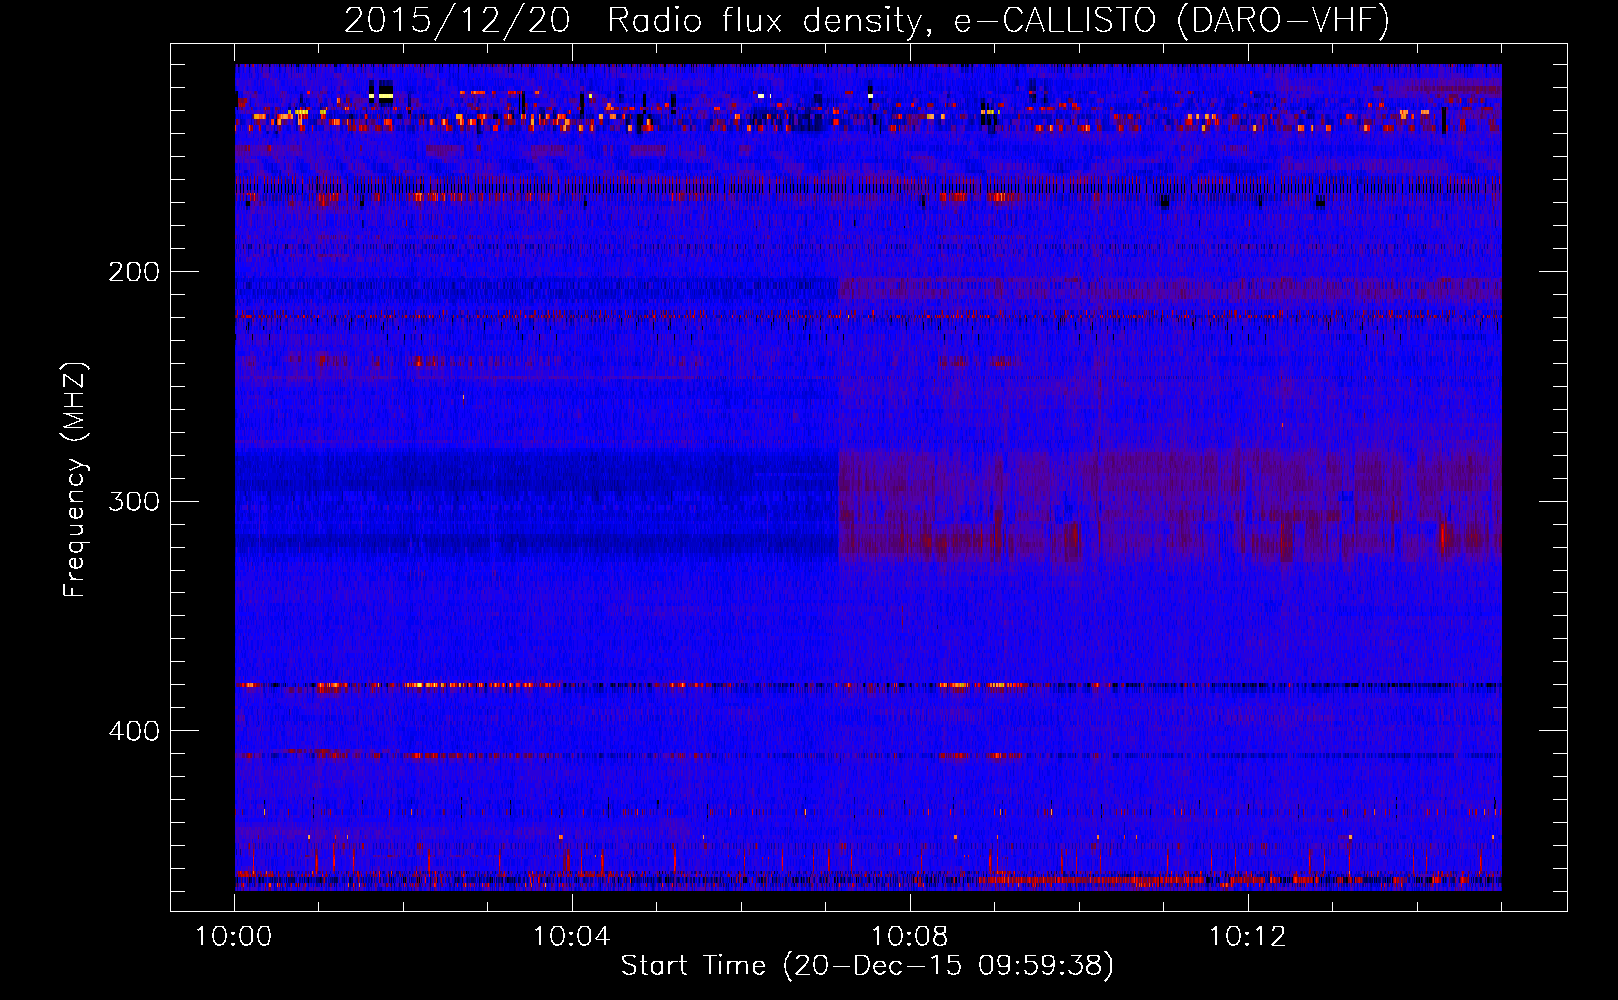Select the 10:08 time tick label
Viewport: 1618px width, 1000px height.
coord(910,937)
